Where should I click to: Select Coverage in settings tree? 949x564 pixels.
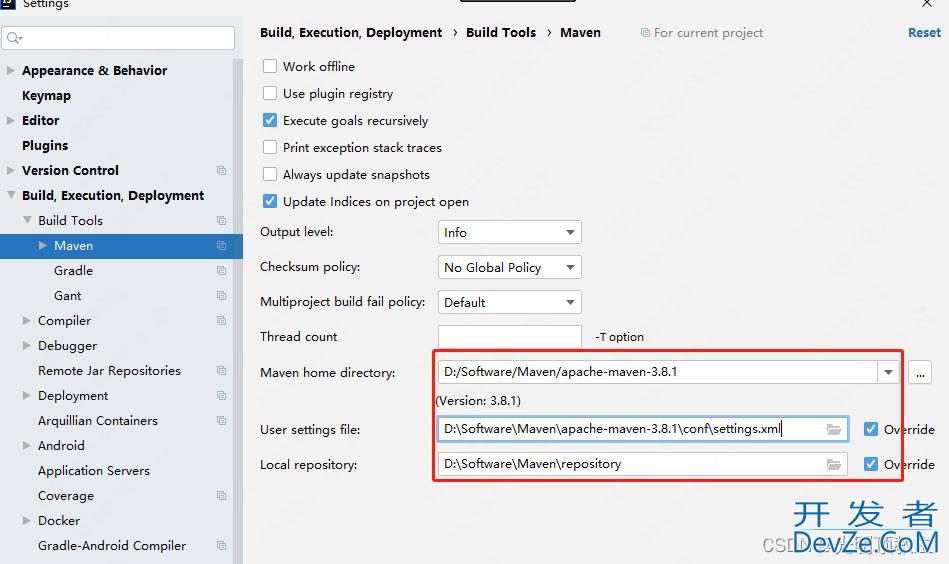[66, 496]
